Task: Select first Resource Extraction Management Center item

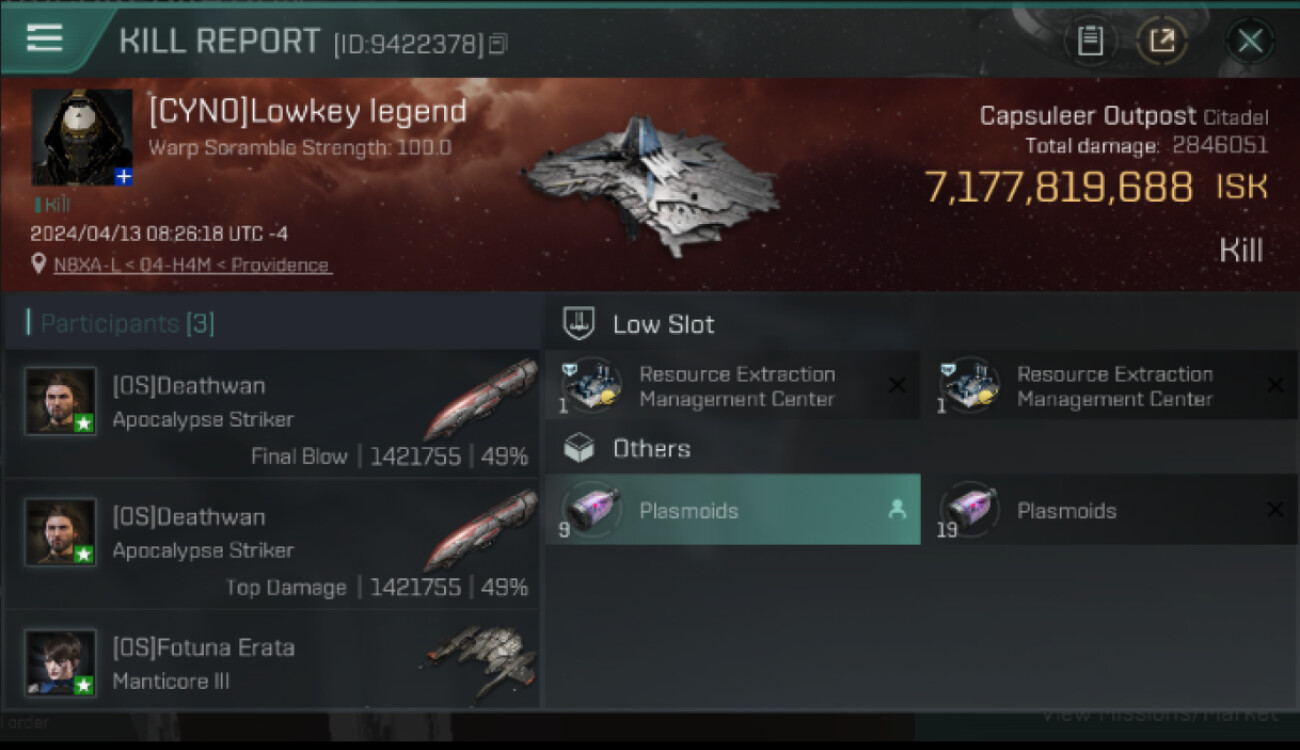Action: (733, 386)
